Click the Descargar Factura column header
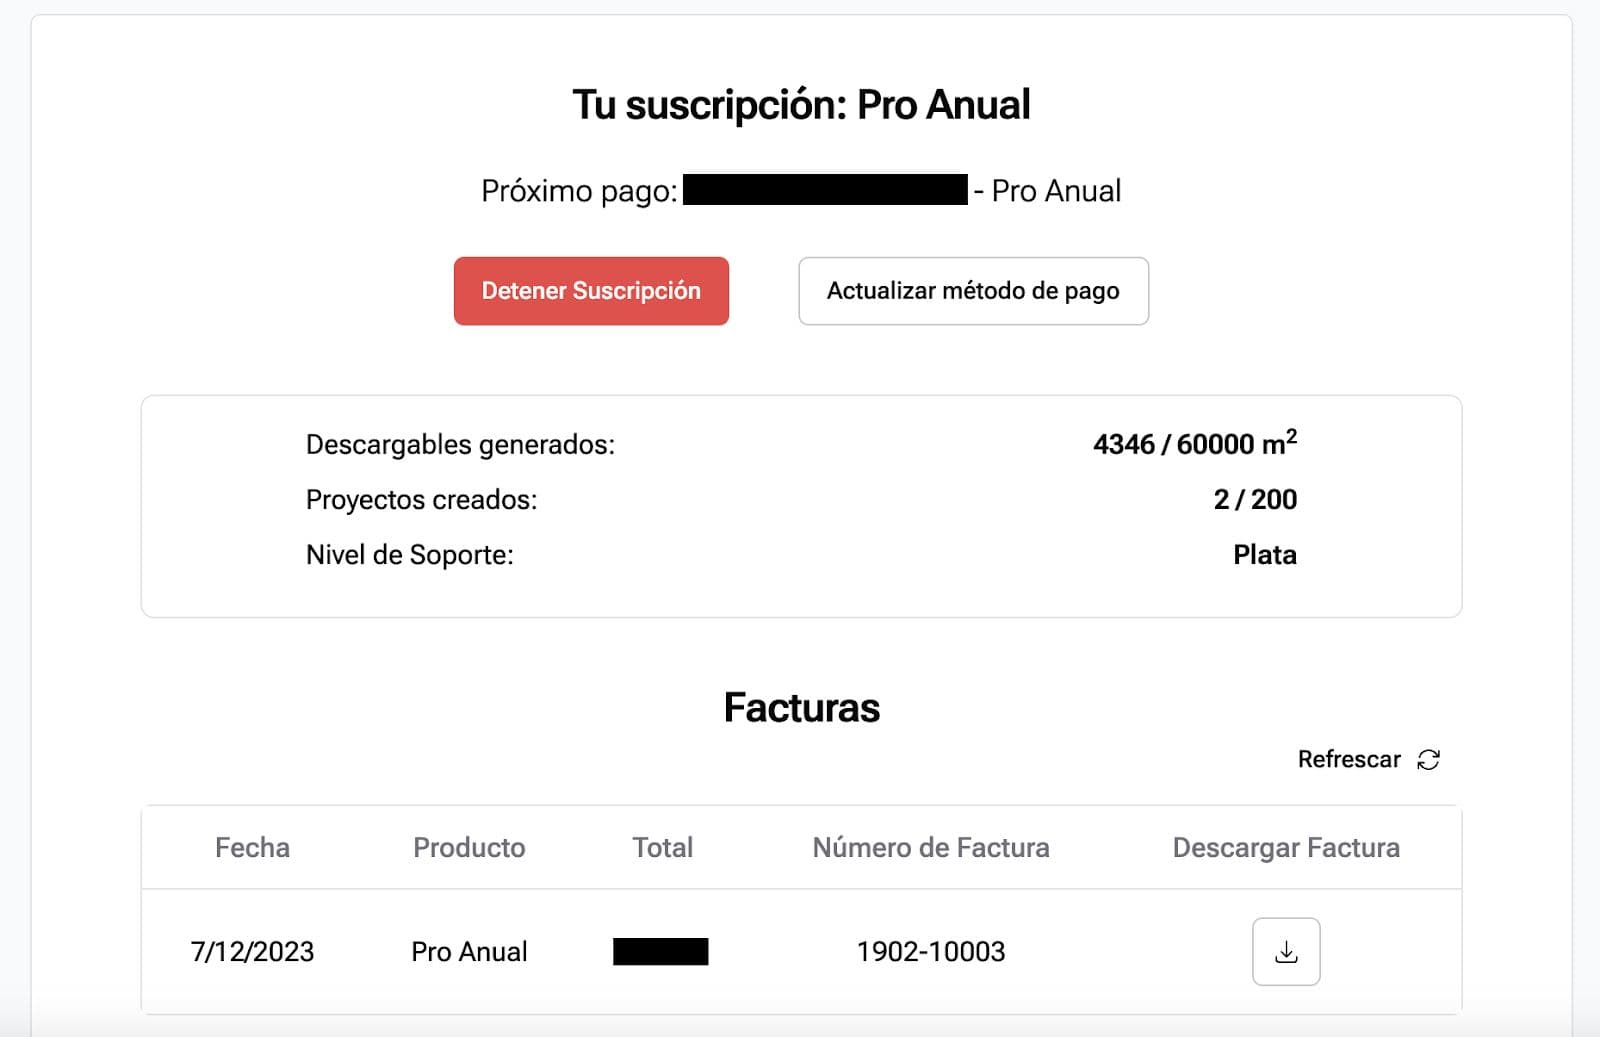This screenshot has height=1037, width=1600. (1285, 848)
